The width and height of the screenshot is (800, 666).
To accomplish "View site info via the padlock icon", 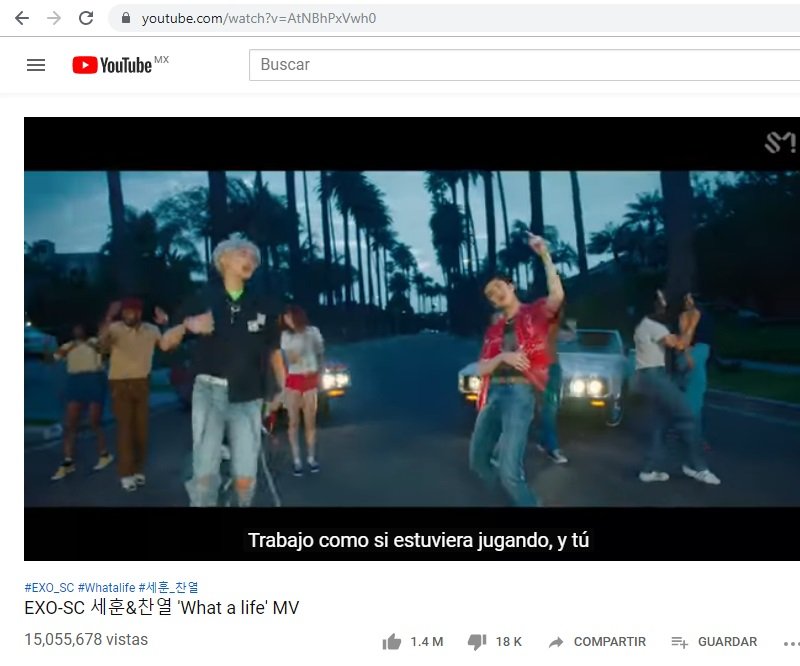I will point(126,18).
